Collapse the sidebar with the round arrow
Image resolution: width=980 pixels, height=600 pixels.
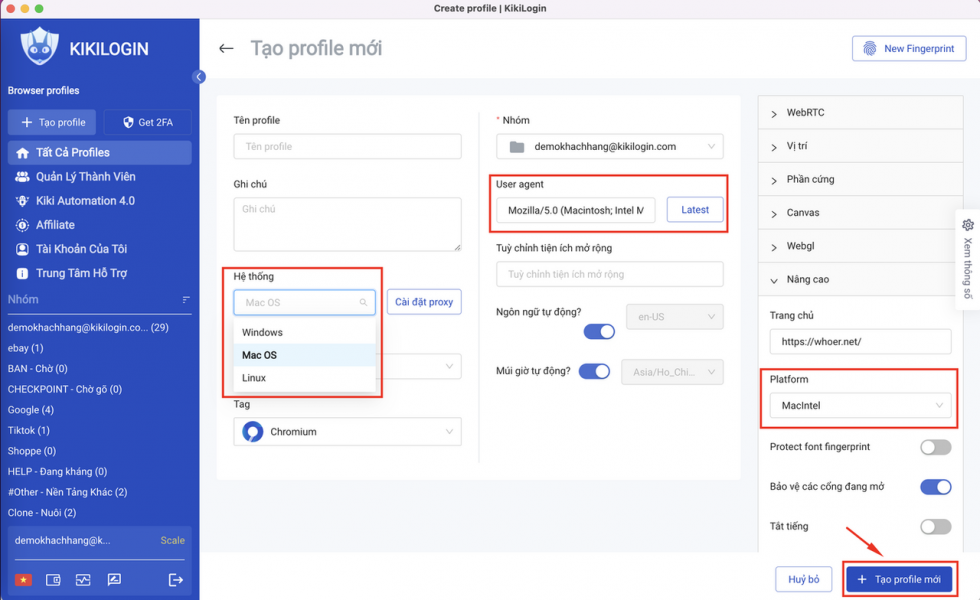[199, 77]
